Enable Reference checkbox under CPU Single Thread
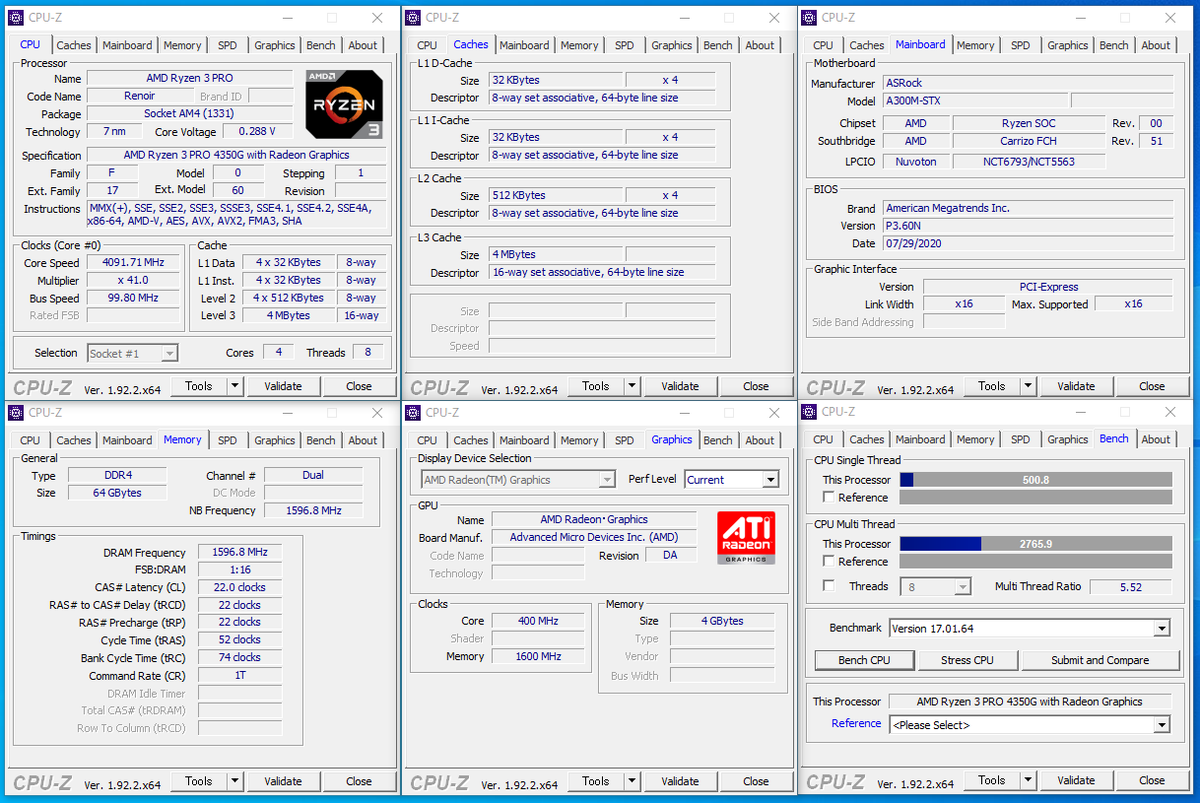Viewport: 1200px width, 803px height. pos(828,497)
